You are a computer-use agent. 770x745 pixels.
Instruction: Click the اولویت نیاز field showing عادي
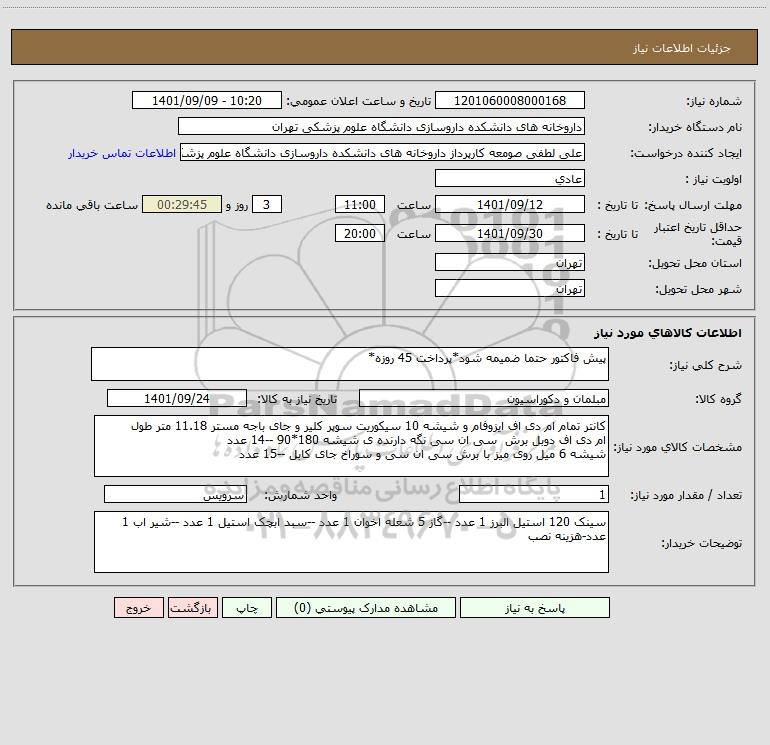[x=510, y=178]
